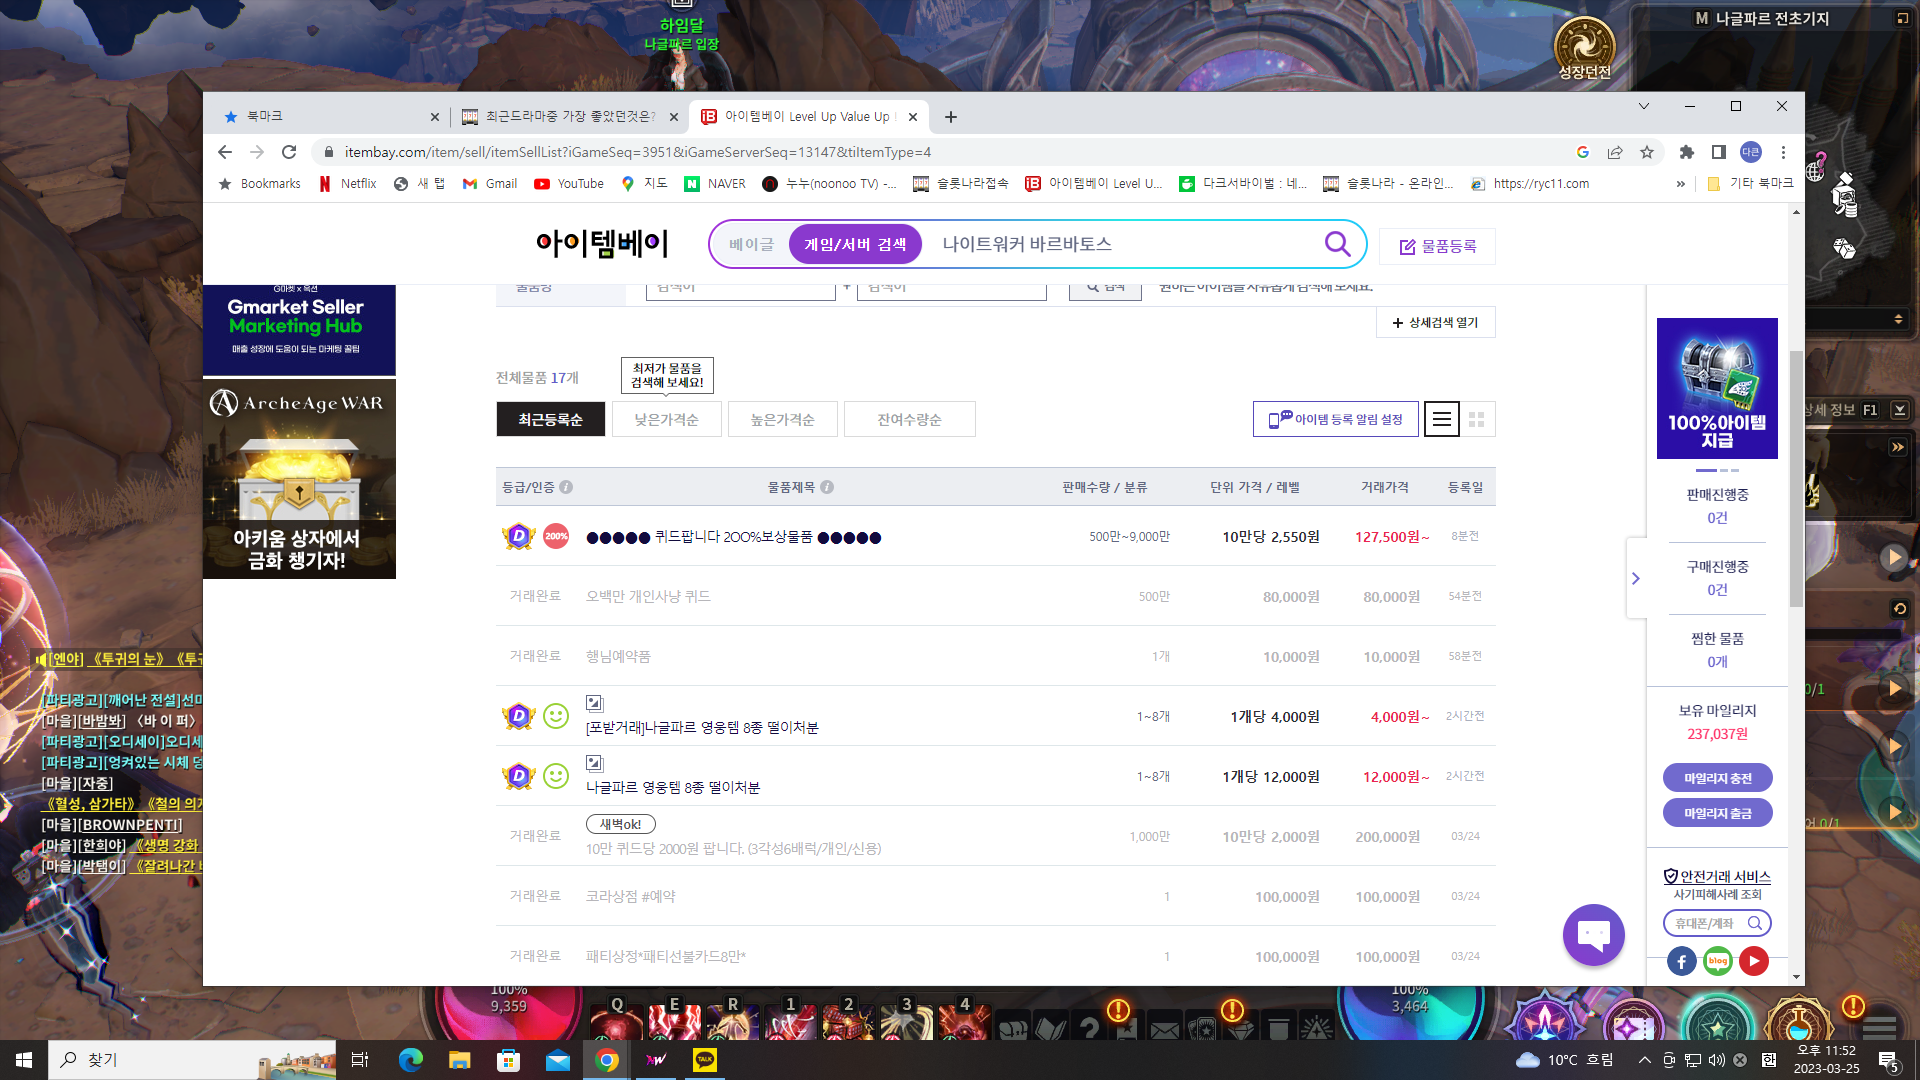Image resolution: width=1920 pixels, height=1080 pixels.
Task: Open the Gmail bookmark
Action: click(x=490, y=184)
